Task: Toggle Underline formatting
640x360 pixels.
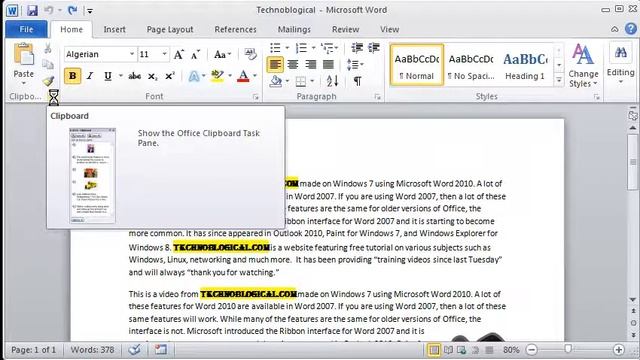Action: (108, 76)
